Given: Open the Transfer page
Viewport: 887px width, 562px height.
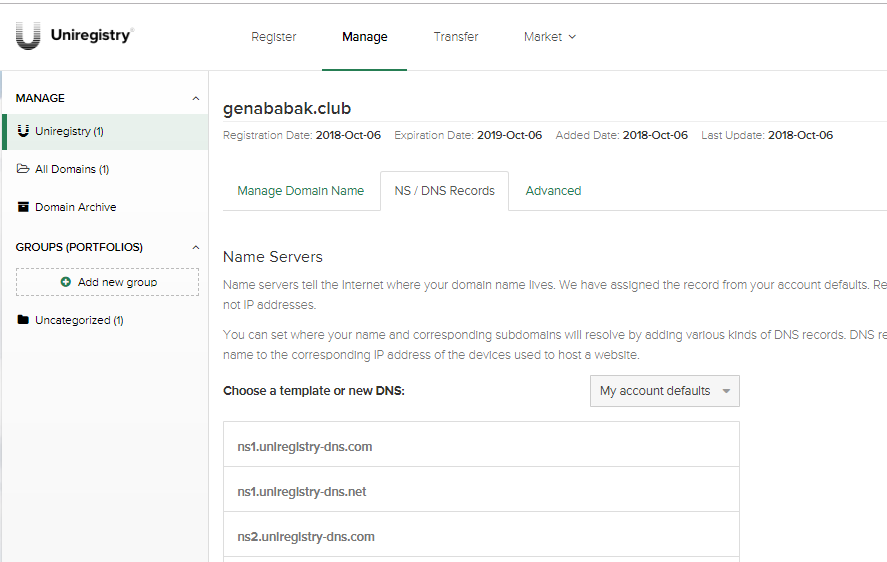Looking at the screenshot, I should [456, 37].
